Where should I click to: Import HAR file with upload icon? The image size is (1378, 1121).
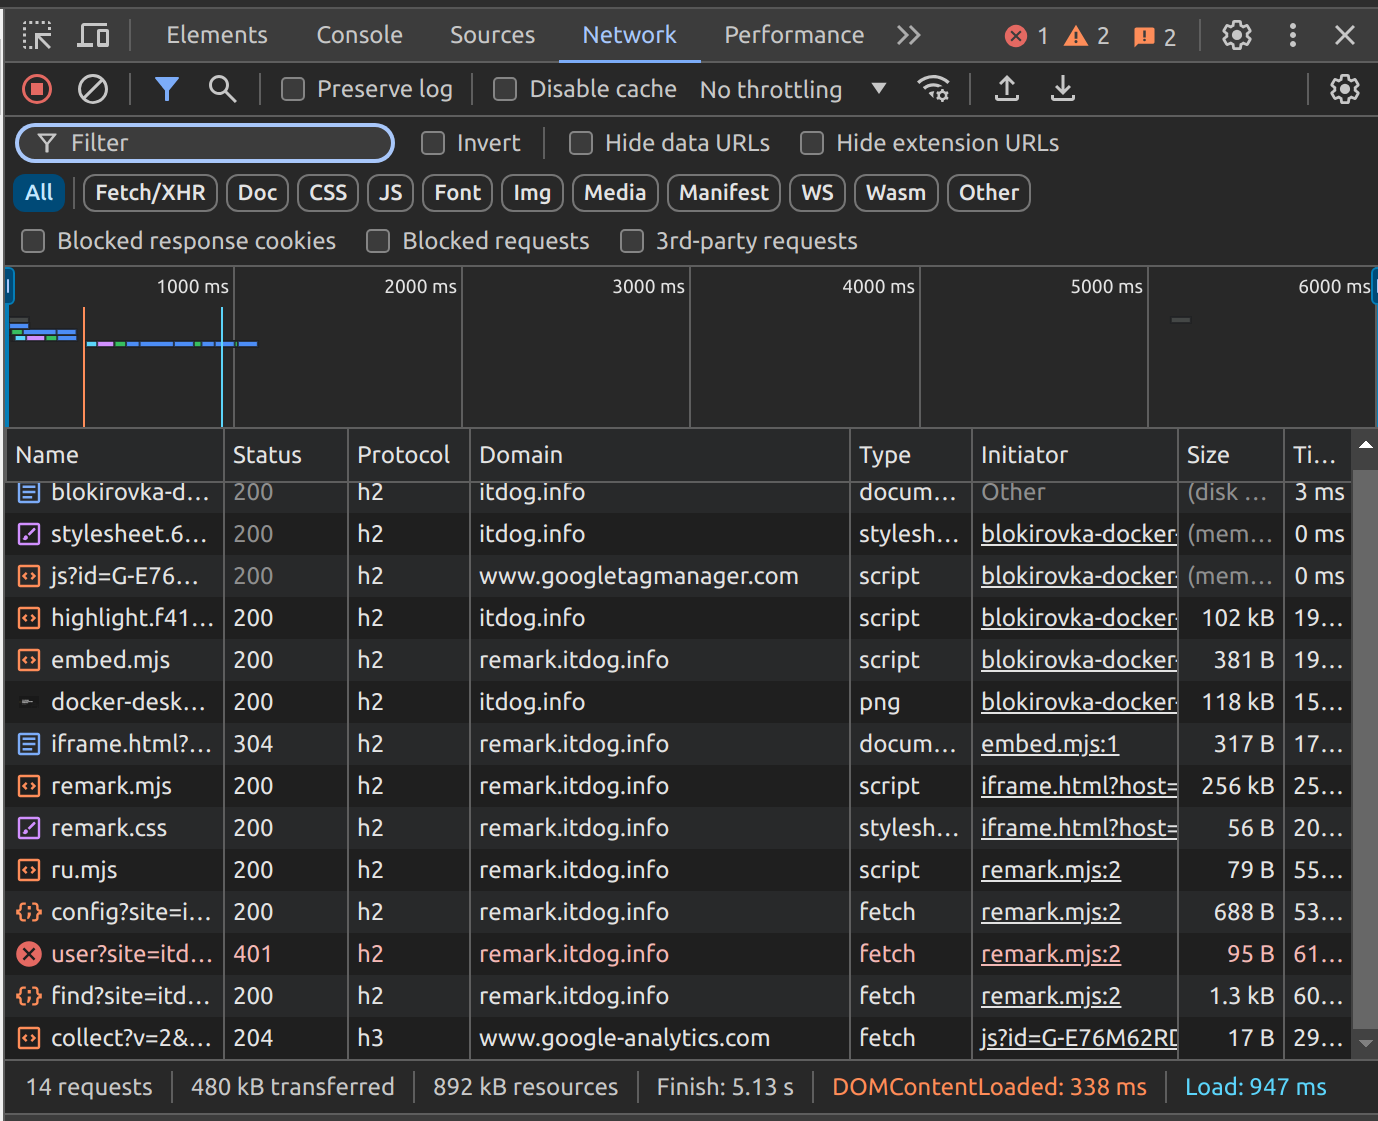tap(1007, 89)
